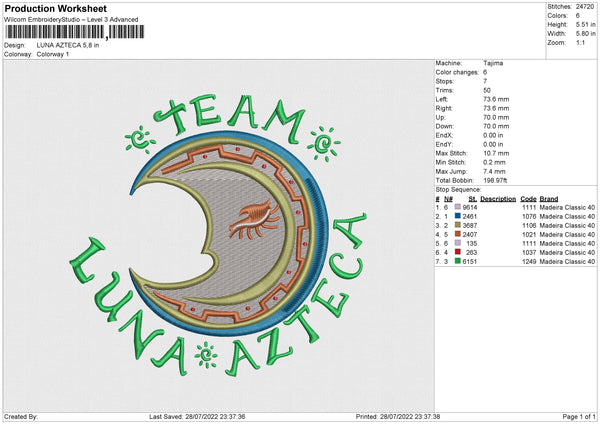
Task: Click the green swatch with code 1249
Action: pyautogui.click(x=457, y=261)
